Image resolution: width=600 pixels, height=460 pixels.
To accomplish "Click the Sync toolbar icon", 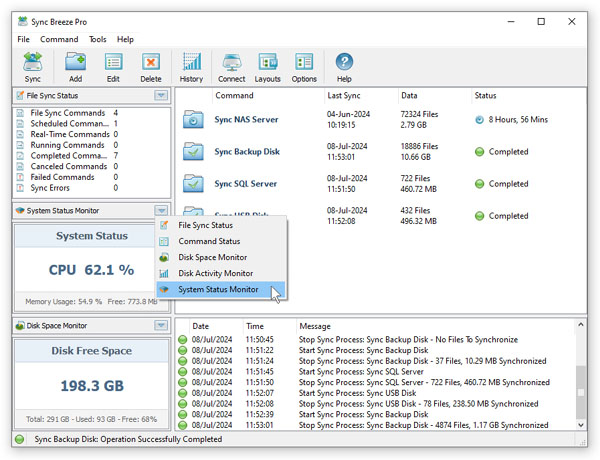I will [x=33, y=62].
